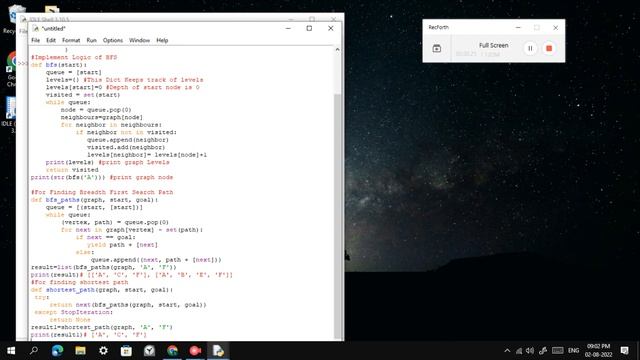This screenshot has width=640, height=360.
Task: Open Settings from taskbar
Action: [x=103, y=351]
